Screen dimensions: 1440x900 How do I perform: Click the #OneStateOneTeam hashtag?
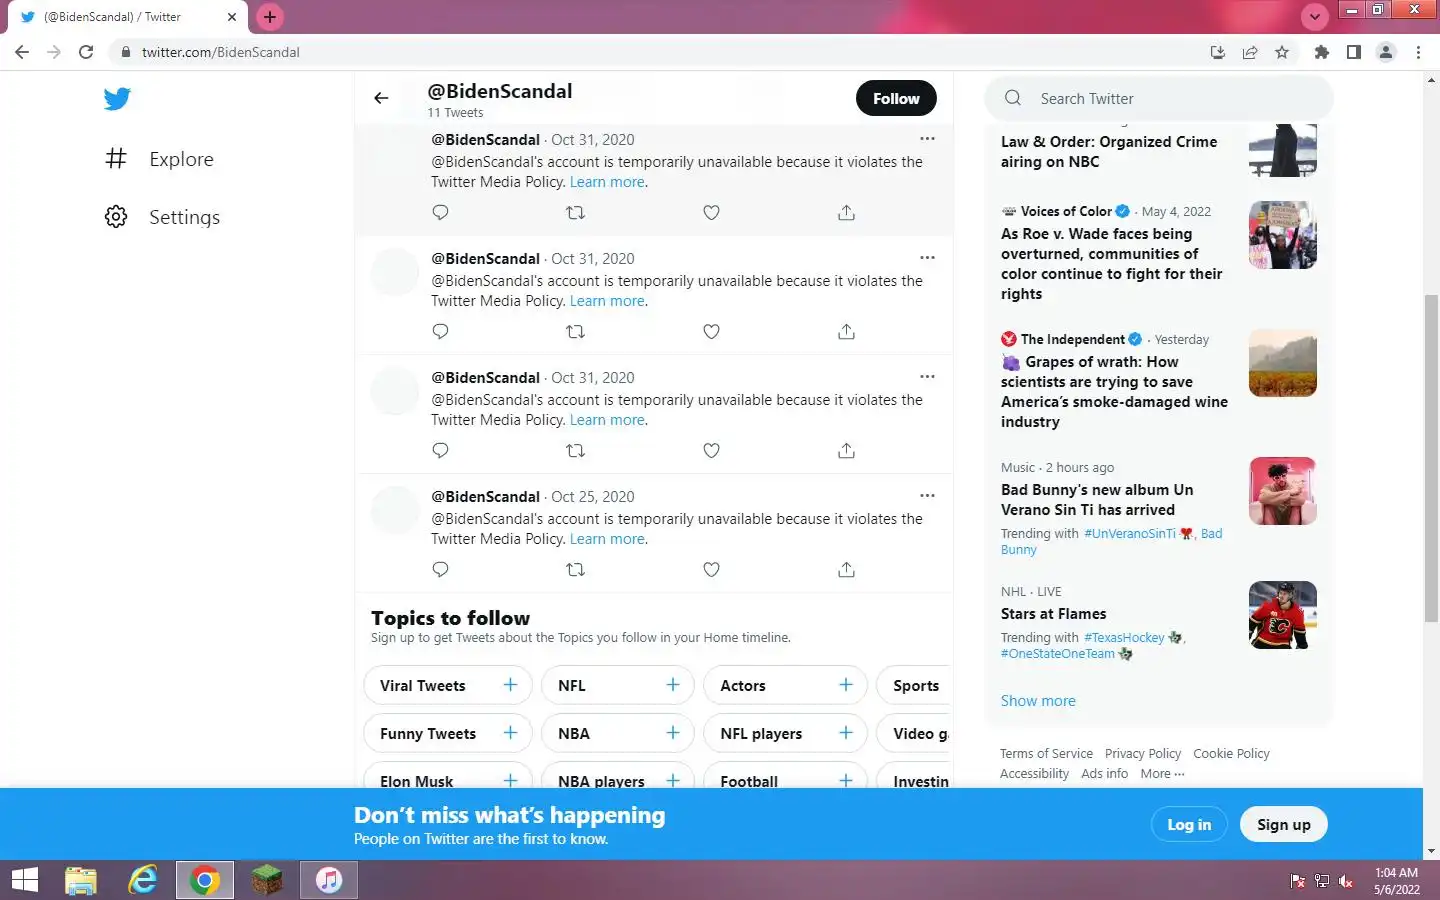click(1058, 653)
